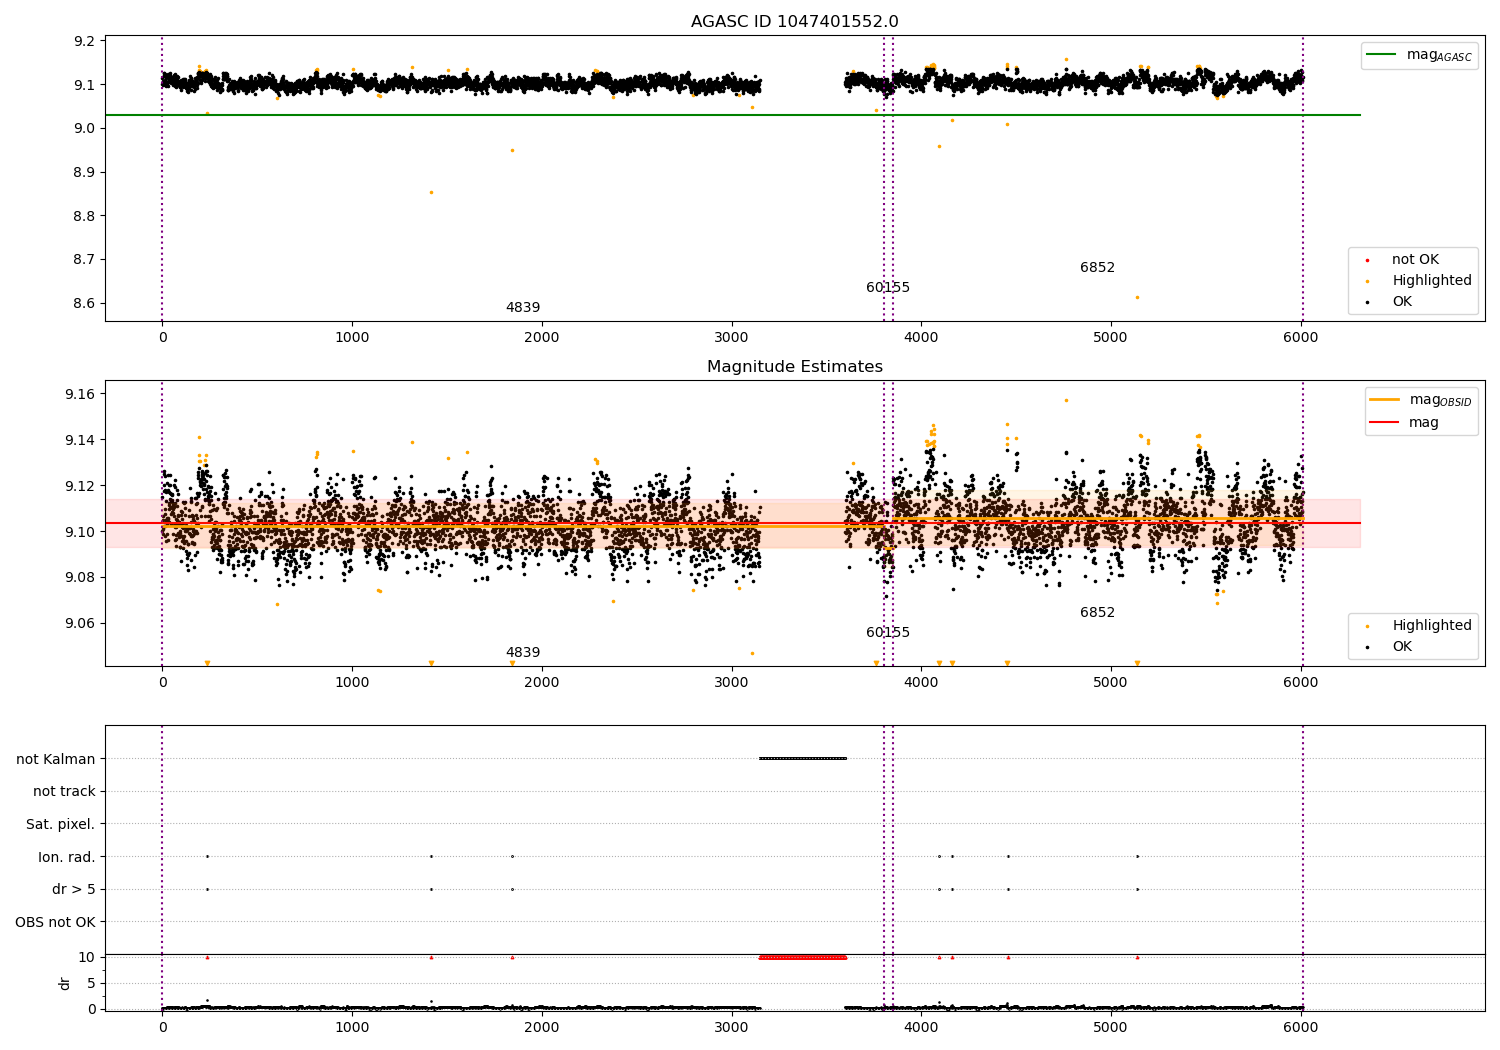This screenshot has width=1500, height=1050.
Task: Click the black 'not Kalman' flagged data bar
Action: [x=803, y=758]
